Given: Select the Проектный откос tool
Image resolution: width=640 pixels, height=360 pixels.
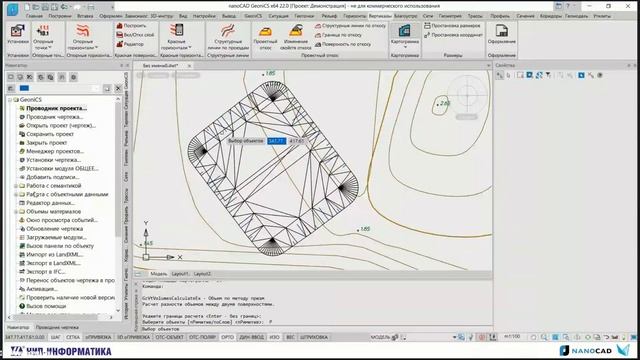Looking at the screenshot, I should [x=265, y=36].
